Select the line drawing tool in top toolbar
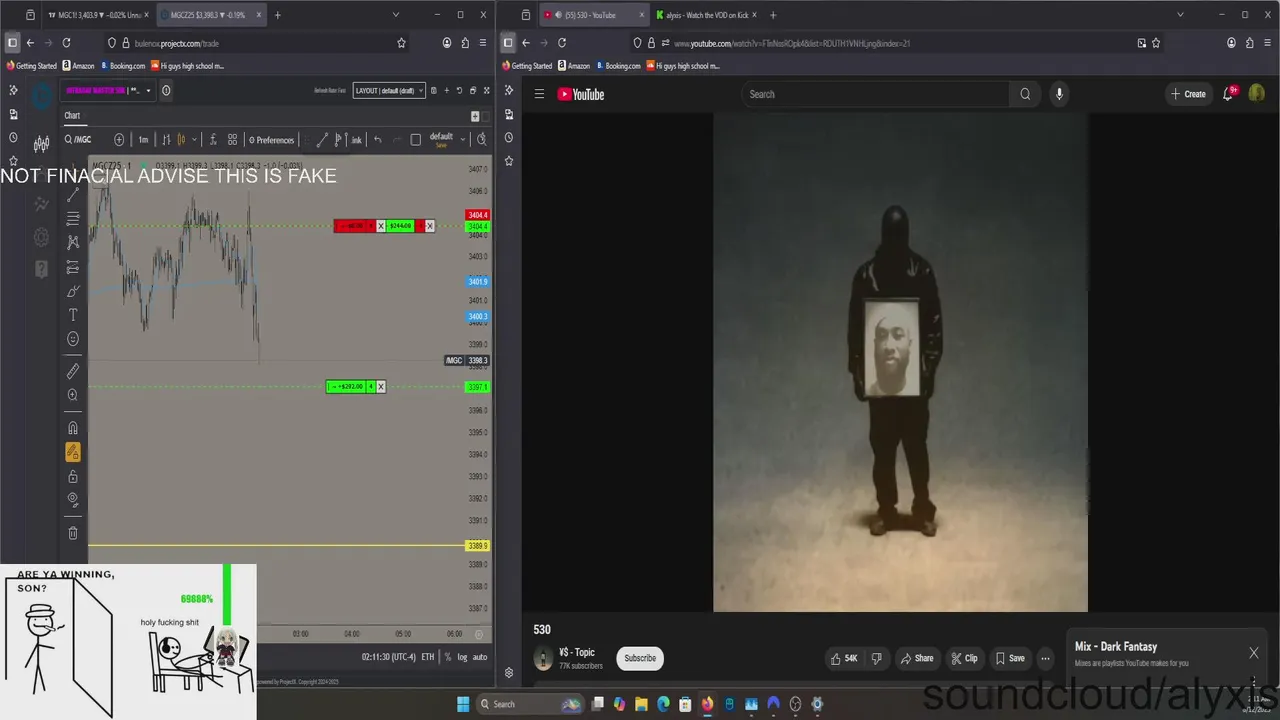Screen dimensions: 1280x720 [x=322, y=140]
